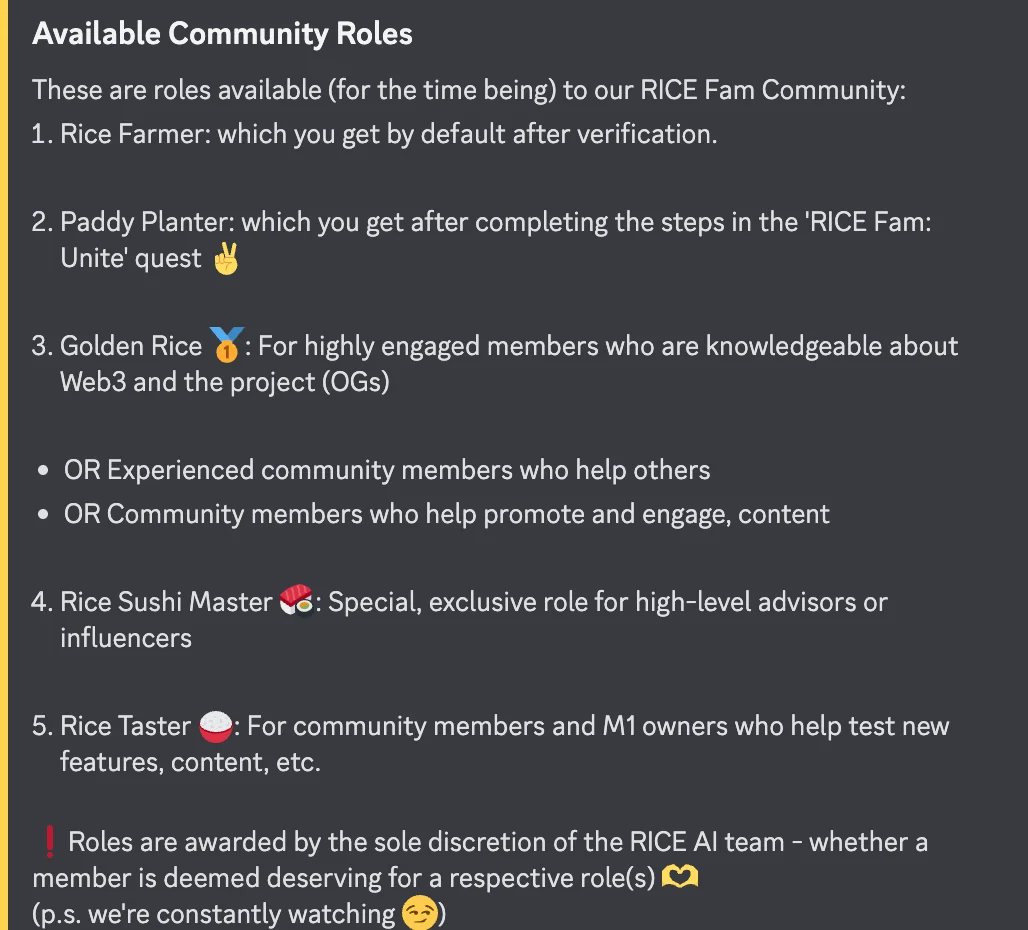Click the 'Golden Rice' role name

[x=131, y=346]
